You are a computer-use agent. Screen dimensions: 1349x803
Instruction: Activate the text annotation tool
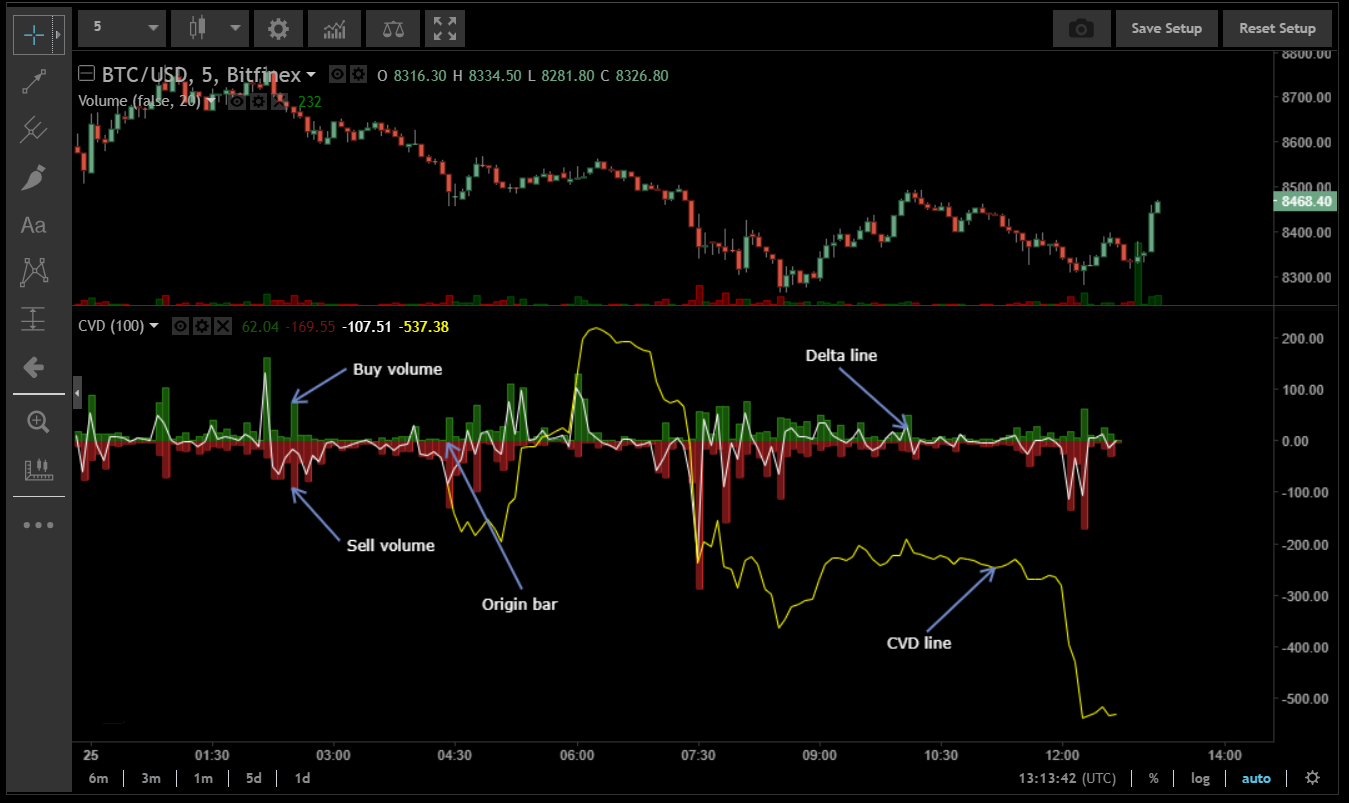pyautogui.click(x=33, y=225)
